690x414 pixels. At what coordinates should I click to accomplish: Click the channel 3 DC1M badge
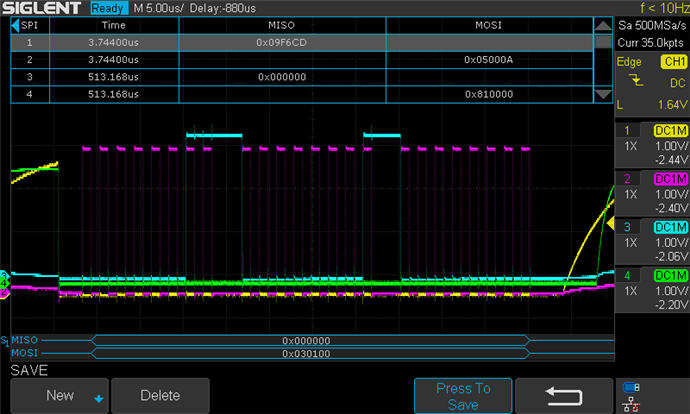[x=671, y=227]
